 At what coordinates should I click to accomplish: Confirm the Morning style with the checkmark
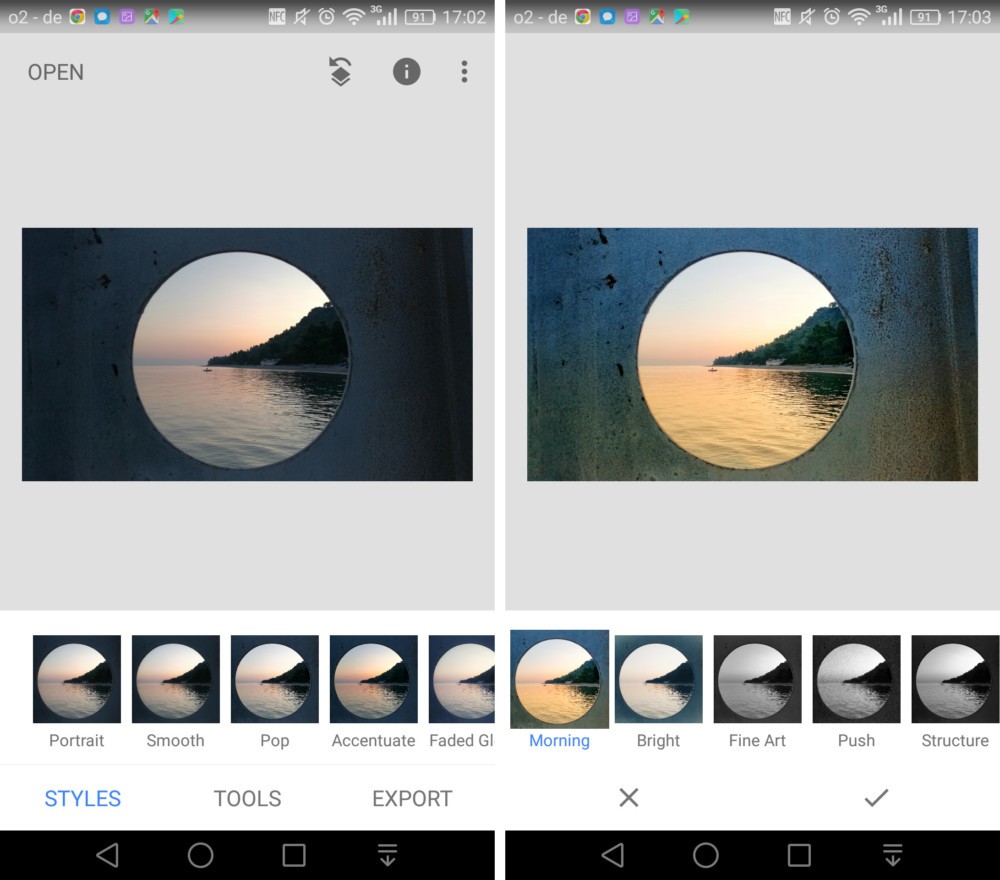coord(877,798)
